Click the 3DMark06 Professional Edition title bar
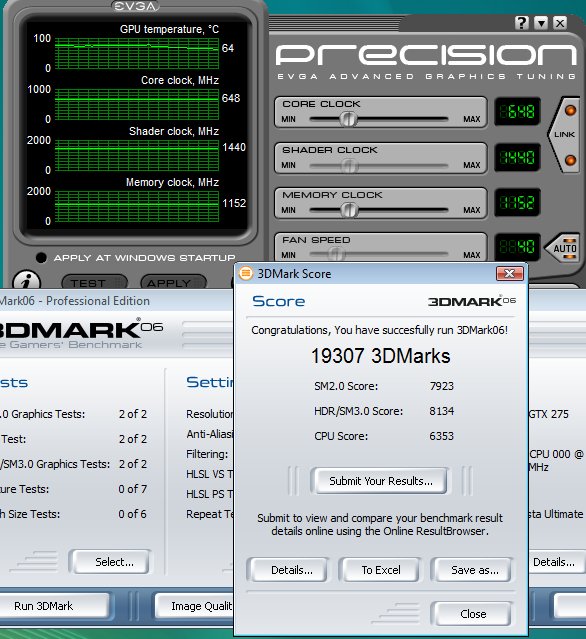586x639 pixels. 116,301
